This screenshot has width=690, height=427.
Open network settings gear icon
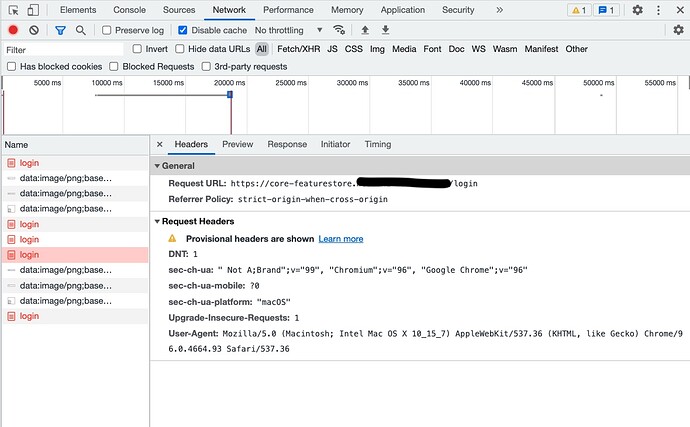679,30
